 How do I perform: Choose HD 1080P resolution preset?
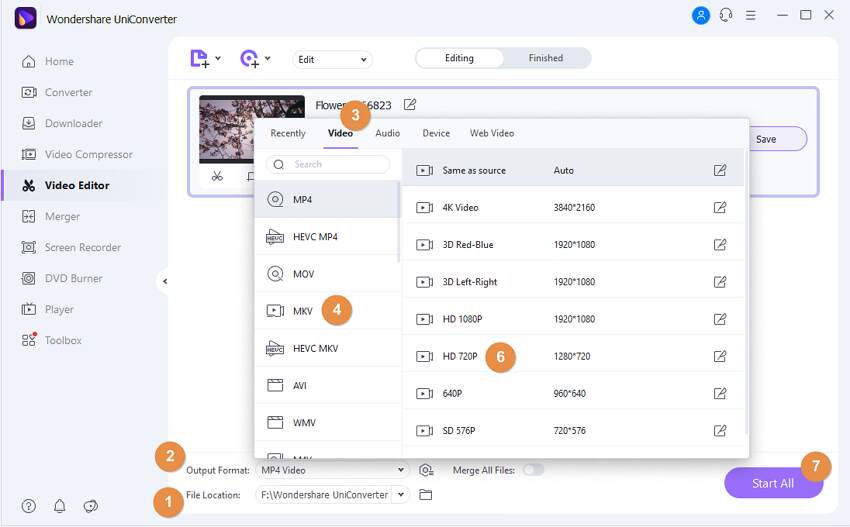pyautogui.click(x=573, y=319)
